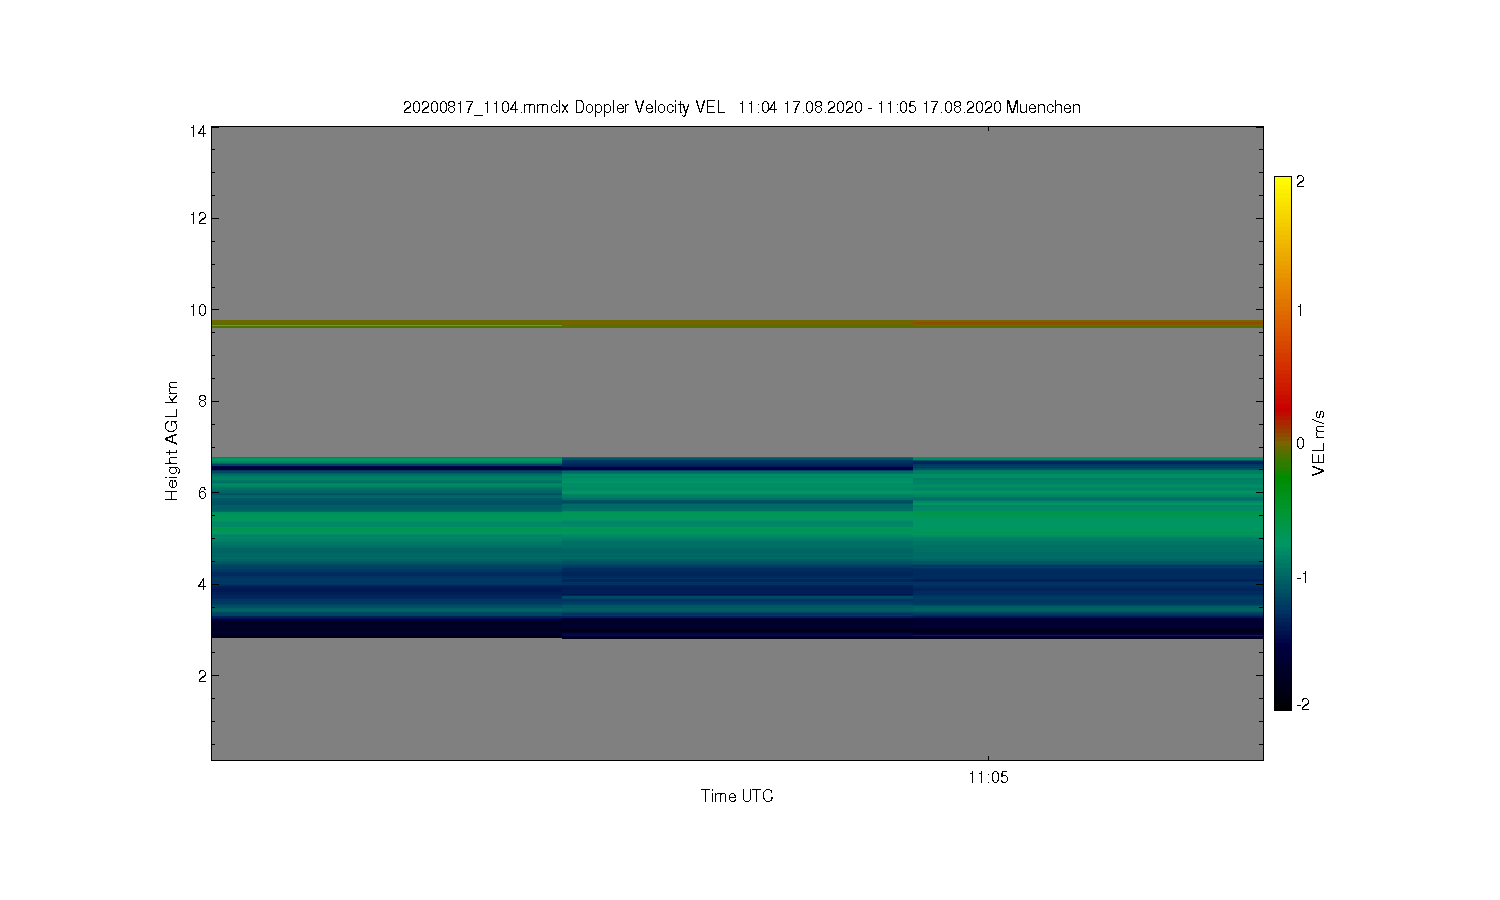Click the 10 km height tick label
This screenshot has height=900, width=1500.
pos(199,310)
